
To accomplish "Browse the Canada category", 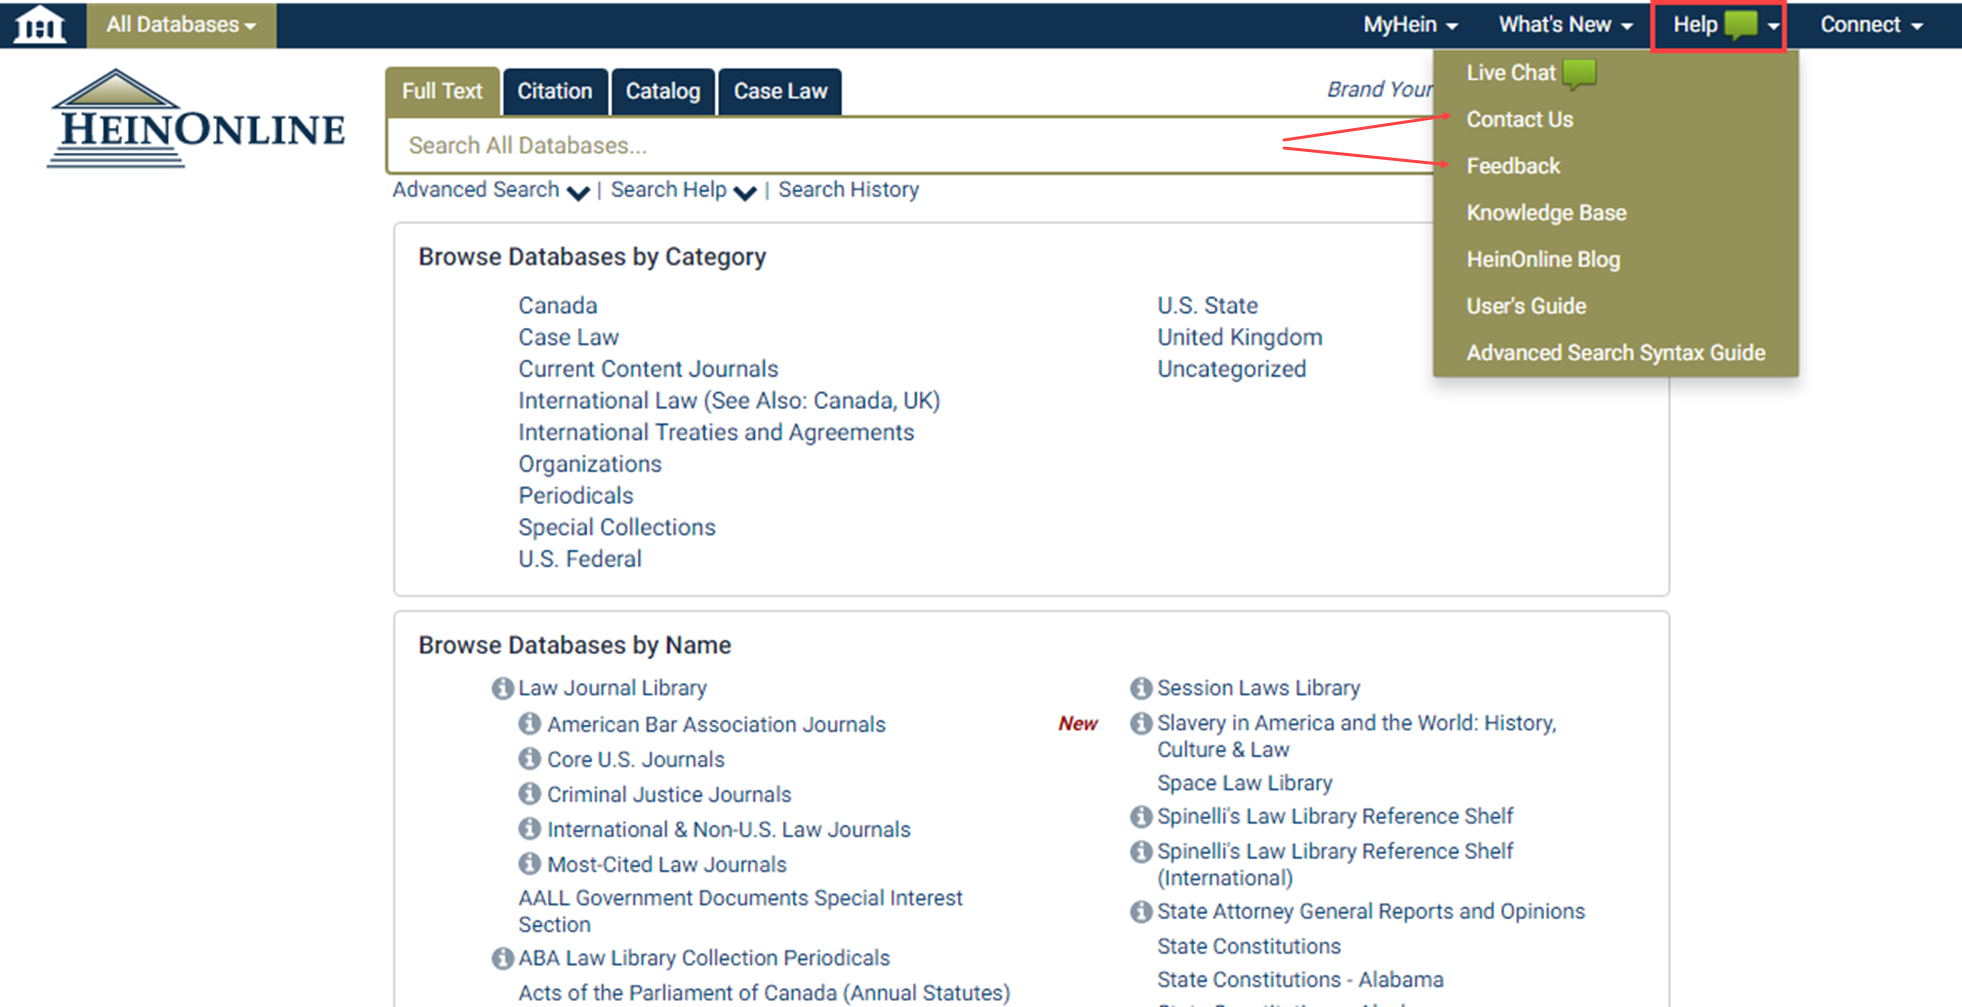I will click(557, 306).
